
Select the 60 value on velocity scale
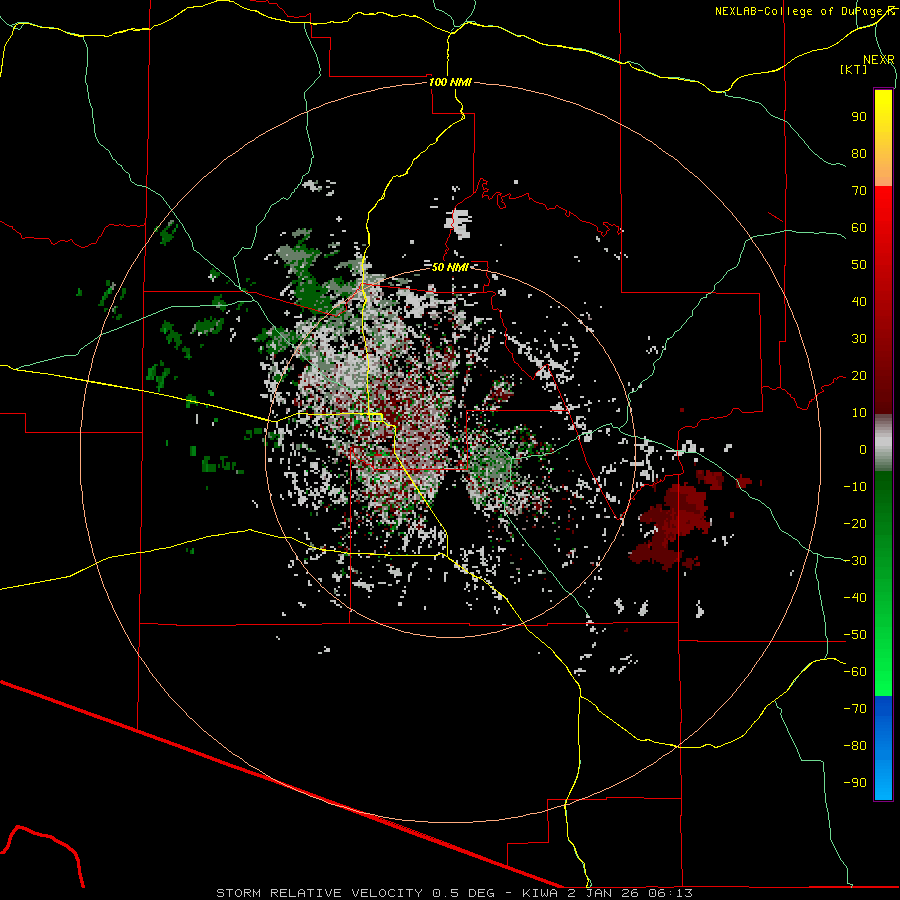click(859, 228)
